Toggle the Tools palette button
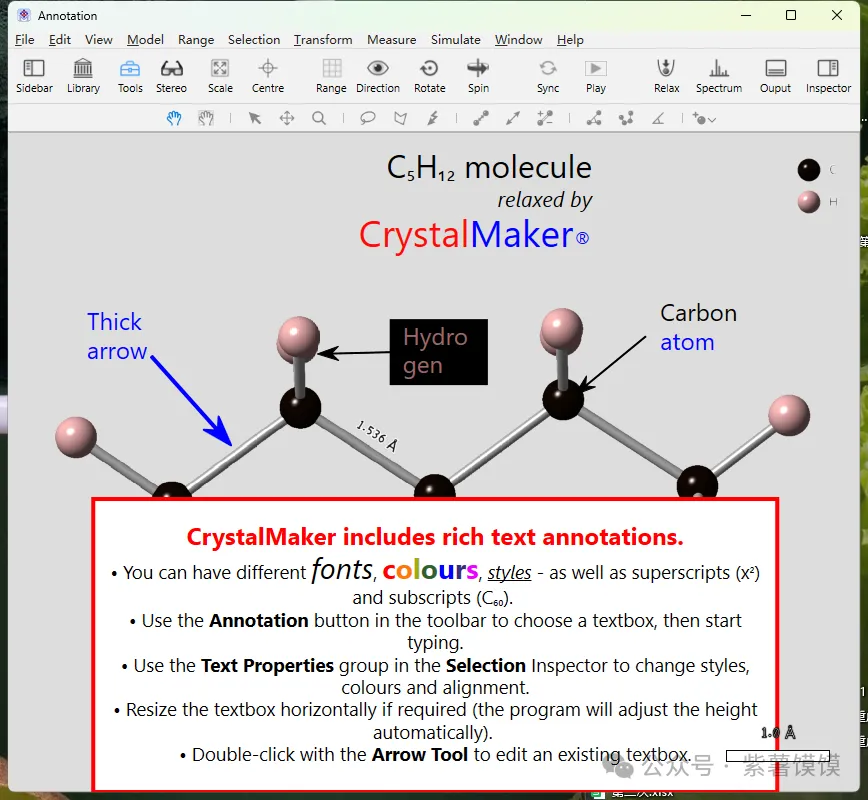Screen dimensions: 868x800 [x=130, y=76]
